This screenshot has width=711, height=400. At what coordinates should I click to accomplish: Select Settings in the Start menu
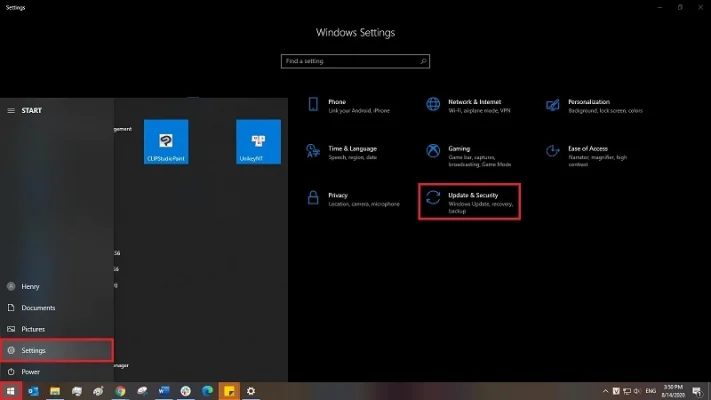tap(57, 350)
